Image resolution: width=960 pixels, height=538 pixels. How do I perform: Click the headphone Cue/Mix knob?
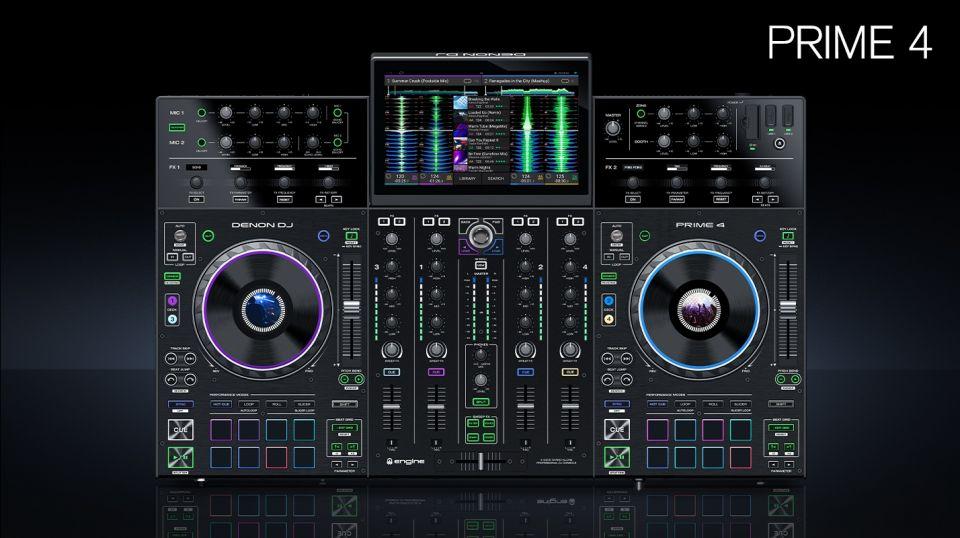point(481,353)
